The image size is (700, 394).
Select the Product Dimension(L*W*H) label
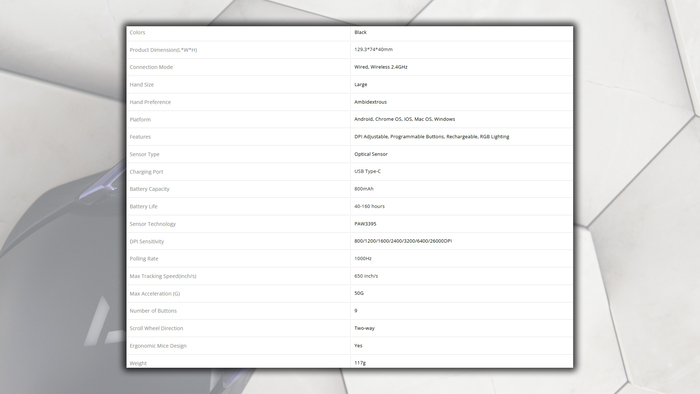[163, 50]
